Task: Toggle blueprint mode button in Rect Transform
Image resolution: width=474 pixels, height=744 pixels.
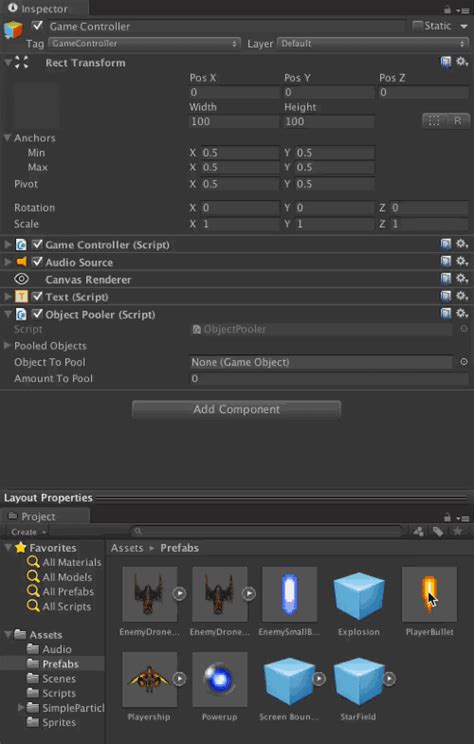Action: coord(434,121)
